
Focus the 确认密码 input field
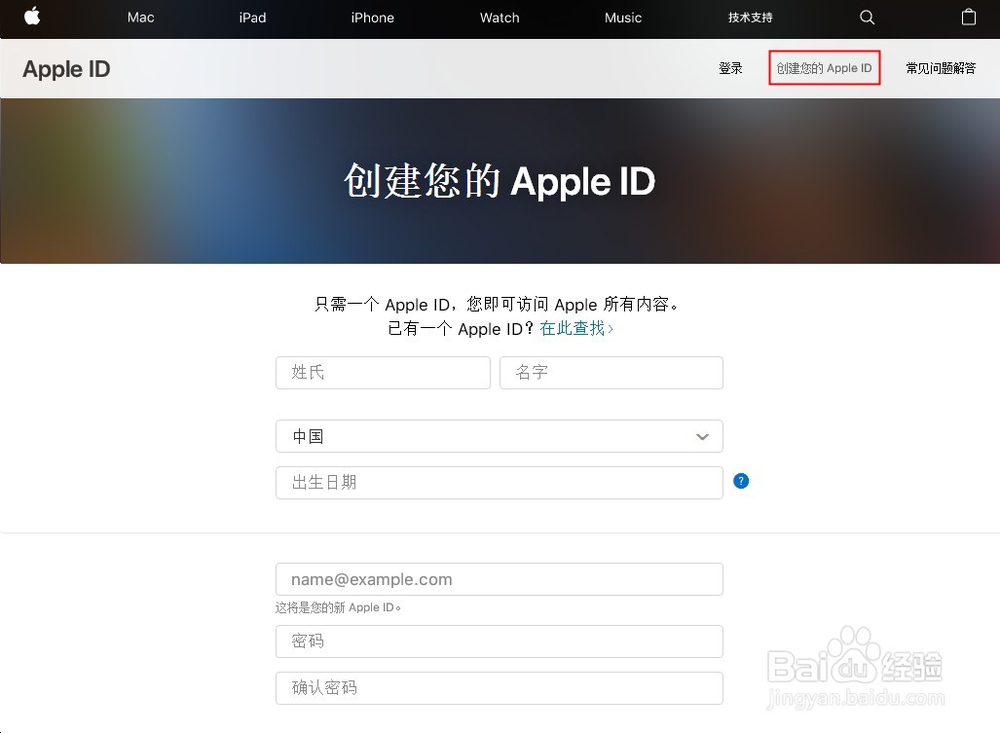click(x=499, y=688)
